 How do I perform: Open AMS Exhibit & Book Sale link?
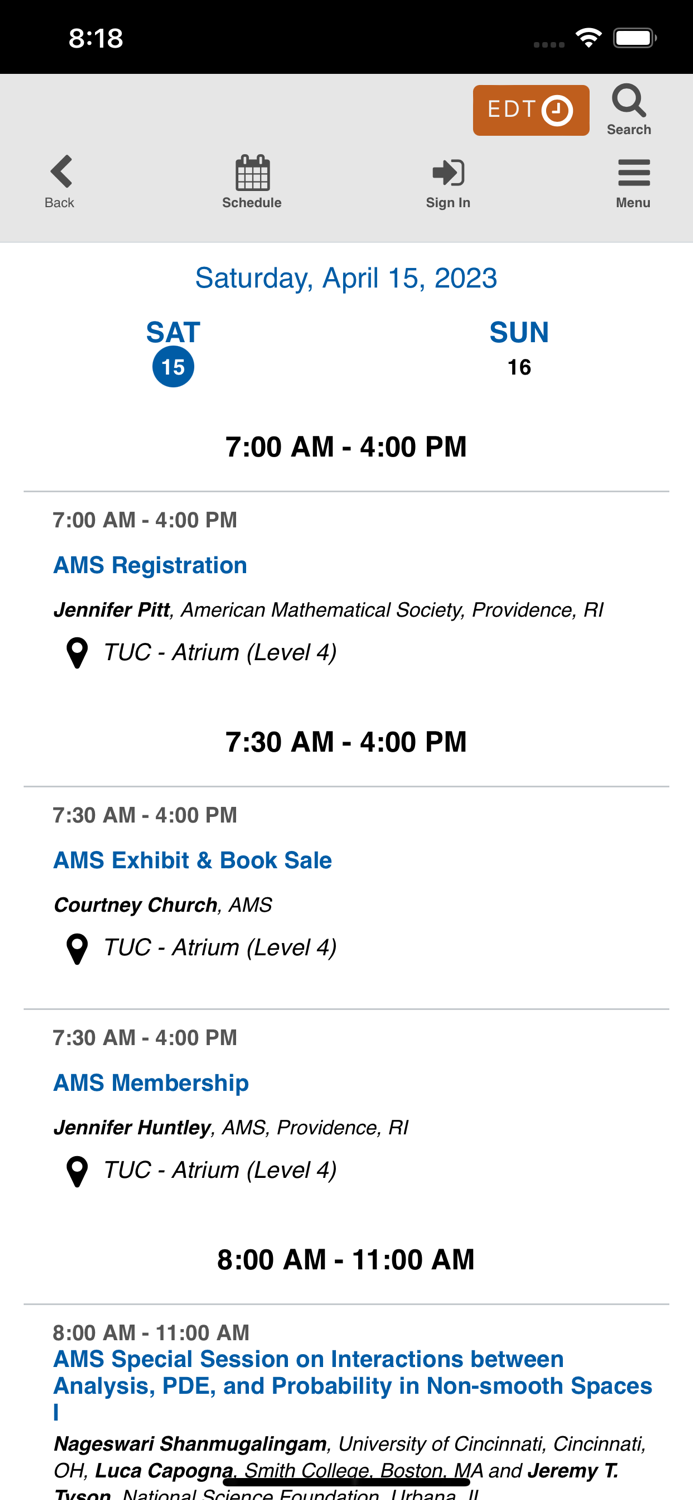click(x=192, y=860)
